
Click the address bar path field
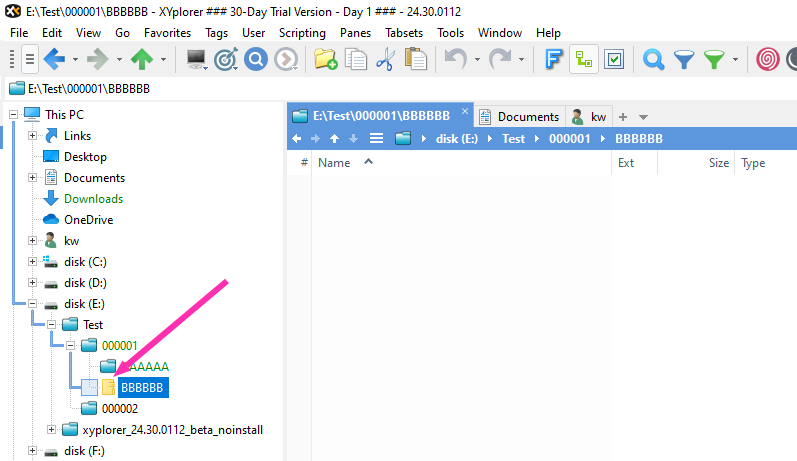pyautogui.click(x=402, y=88)
